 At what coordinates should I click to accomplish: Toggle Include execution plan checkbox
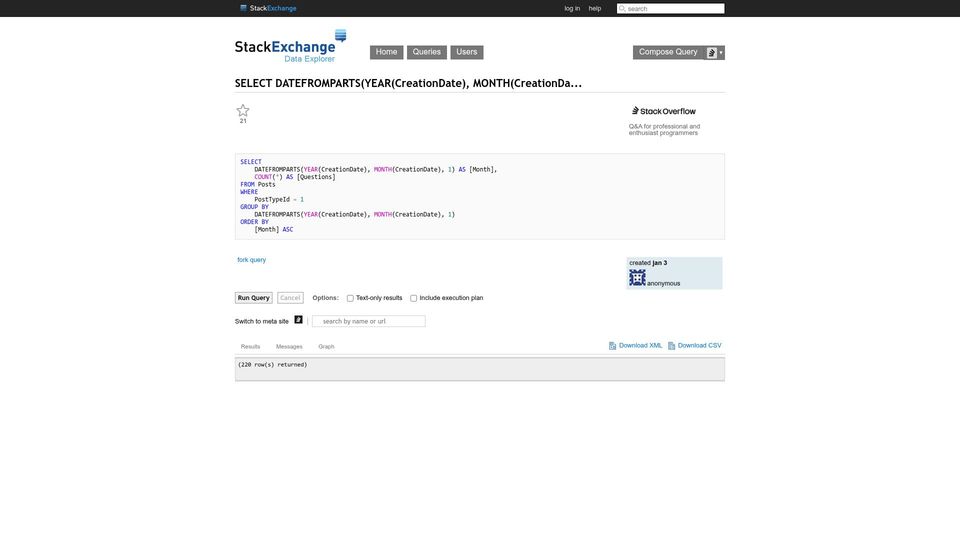coord(413,298)
